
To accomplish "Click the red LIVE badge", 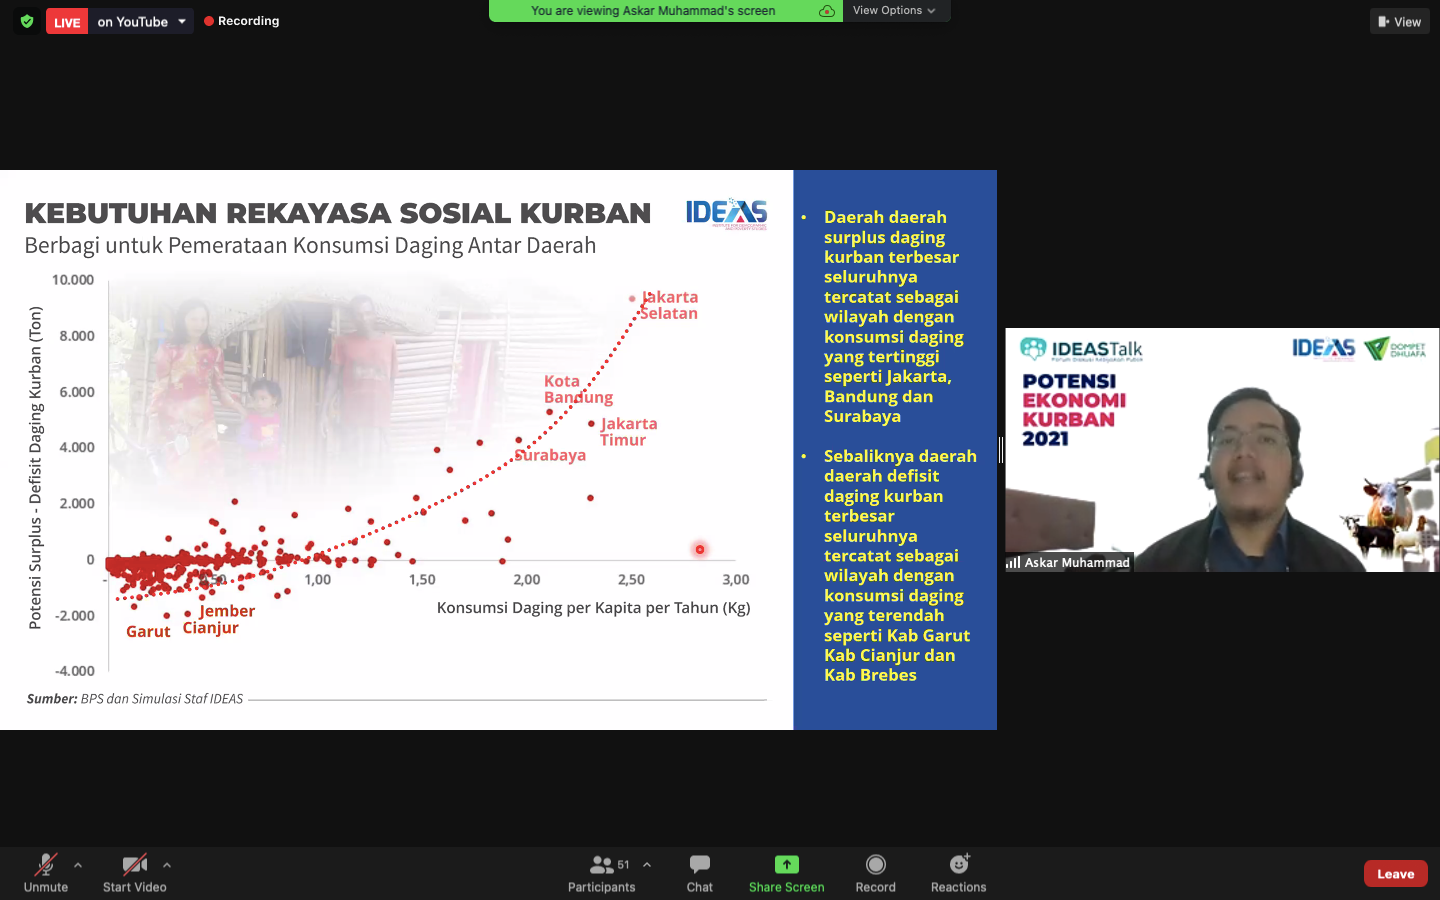I will coord(67,21).
